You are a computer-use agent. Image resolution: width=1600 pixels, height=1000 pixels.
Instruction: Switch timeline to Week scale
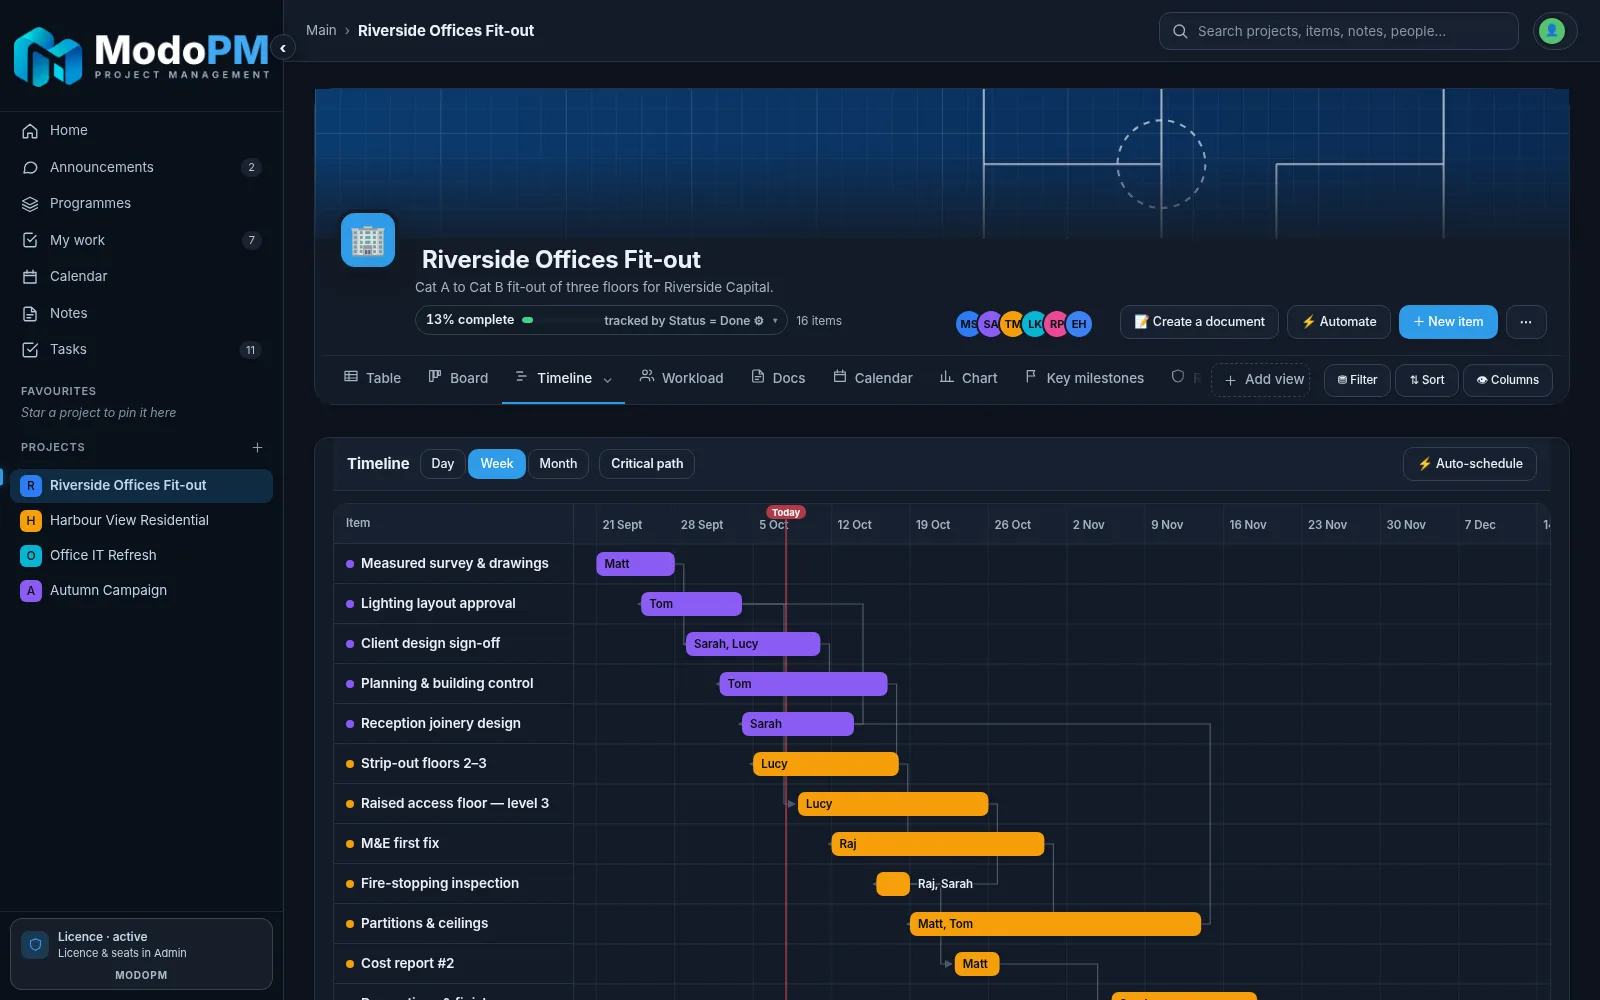pyautogui.click(x=497, y=464)
